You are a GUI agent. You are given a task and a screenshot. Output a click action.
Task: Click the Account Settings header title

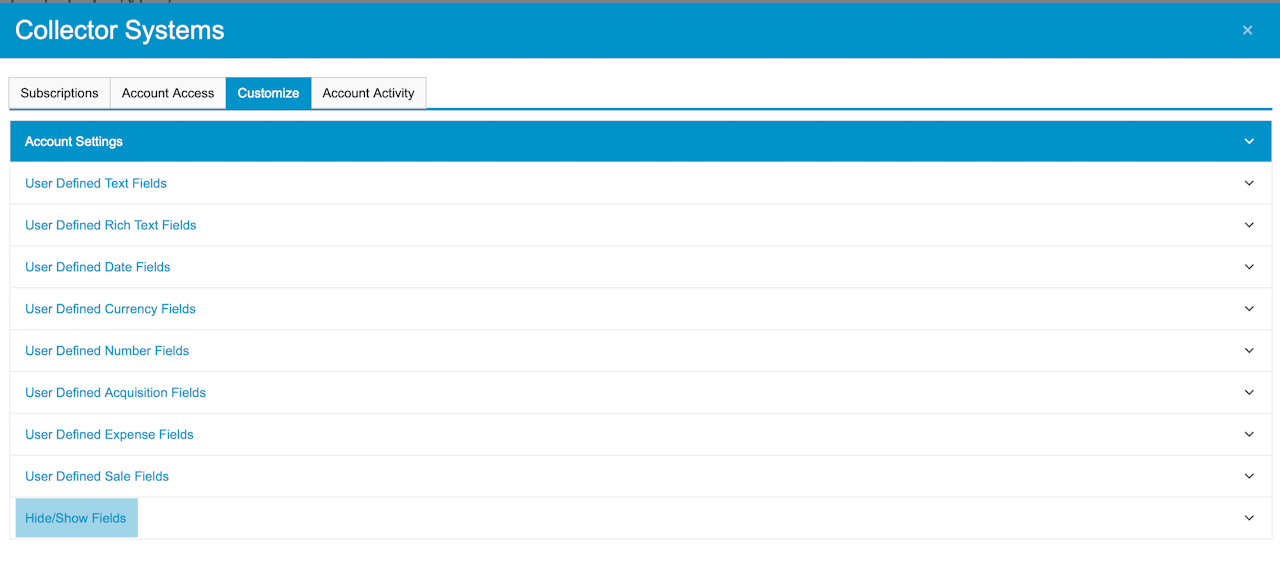[74, 141]
